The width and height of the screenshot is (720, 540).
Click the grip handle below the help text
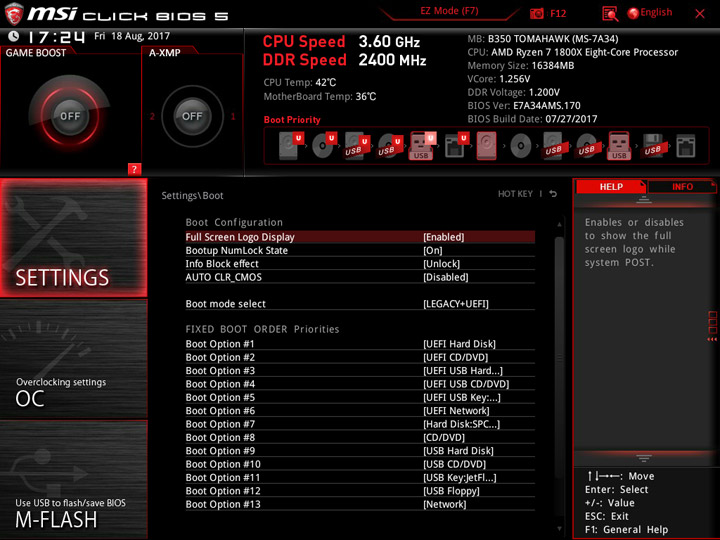(x=644, y=458)
